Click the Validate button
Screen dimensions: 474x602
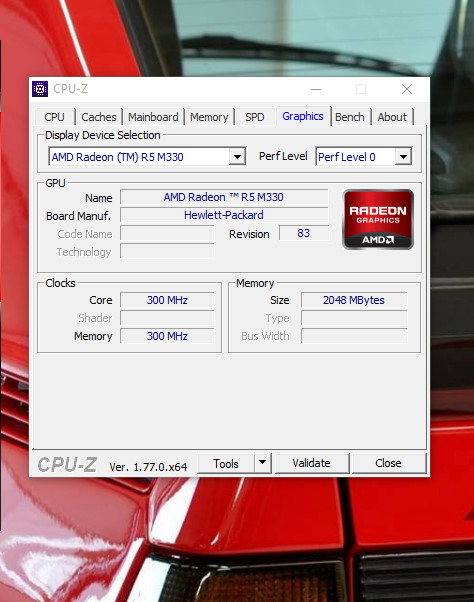[x=312, y=463]
